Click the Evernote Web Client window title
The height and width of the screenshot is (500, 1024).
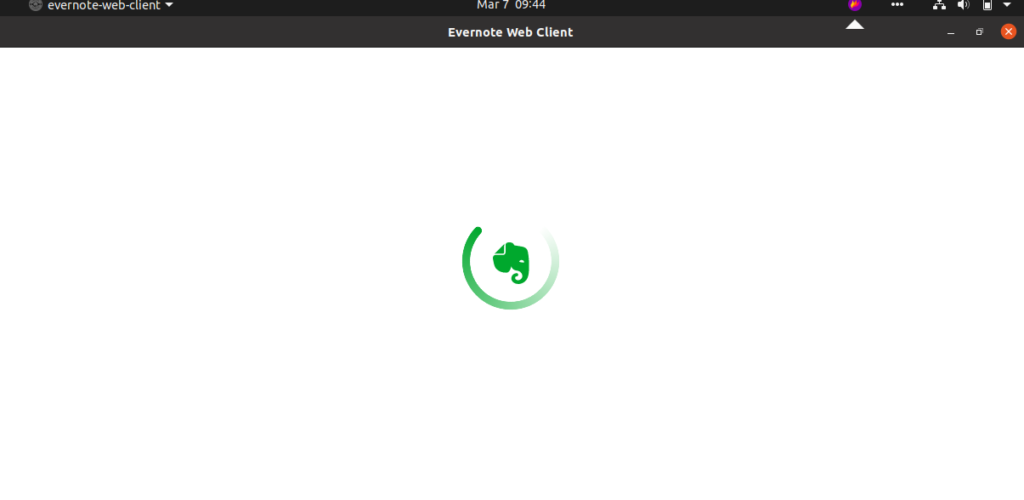coord(511,32)
